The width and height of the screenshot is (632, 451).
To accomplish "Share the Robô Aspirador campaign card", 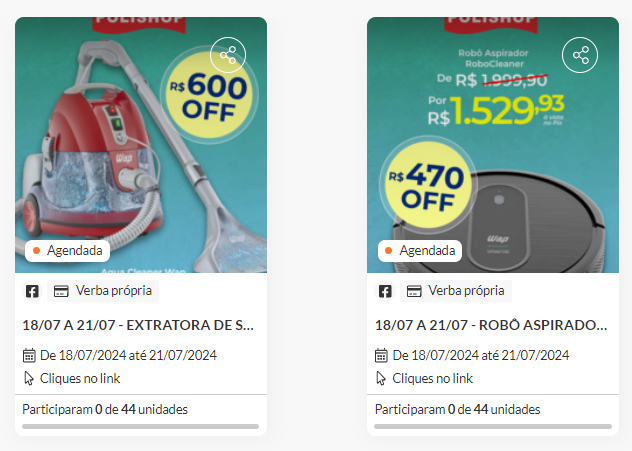I will click(x=580, y=55).
